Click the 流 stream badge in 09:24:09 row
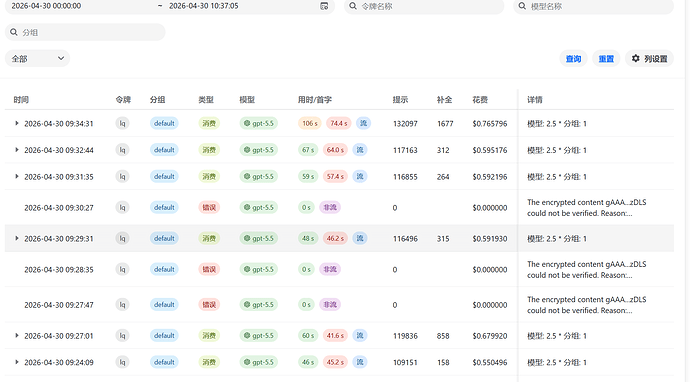The height and width of the screenshot is (382, 690). pos(360,362)
